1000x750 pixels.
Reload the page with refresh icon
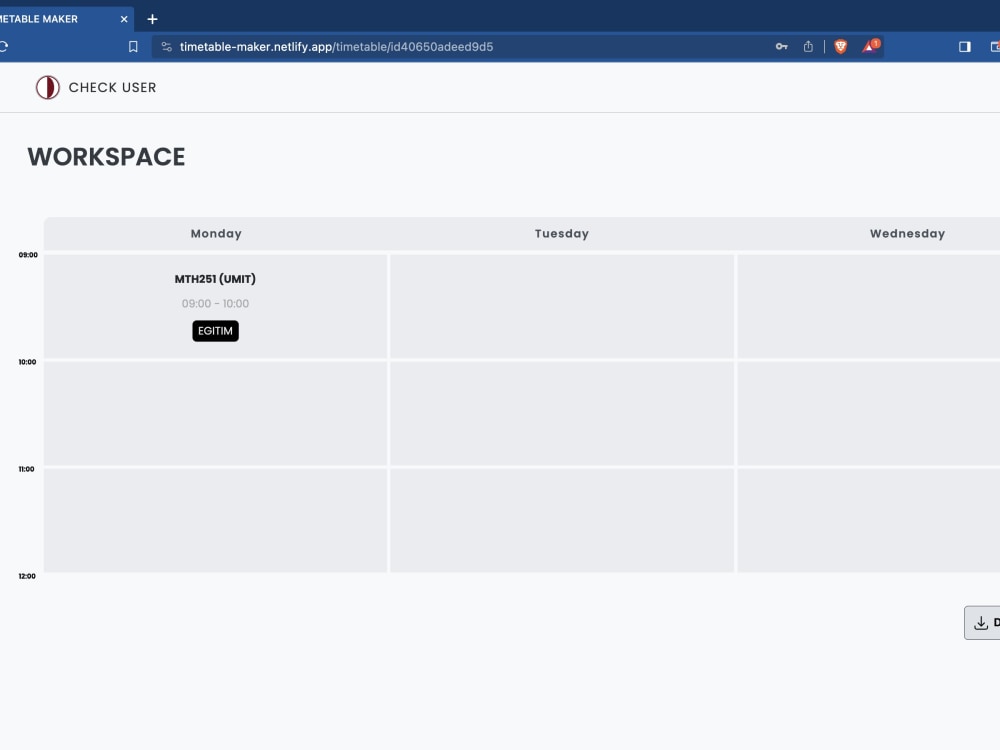[x=3, y=47]
